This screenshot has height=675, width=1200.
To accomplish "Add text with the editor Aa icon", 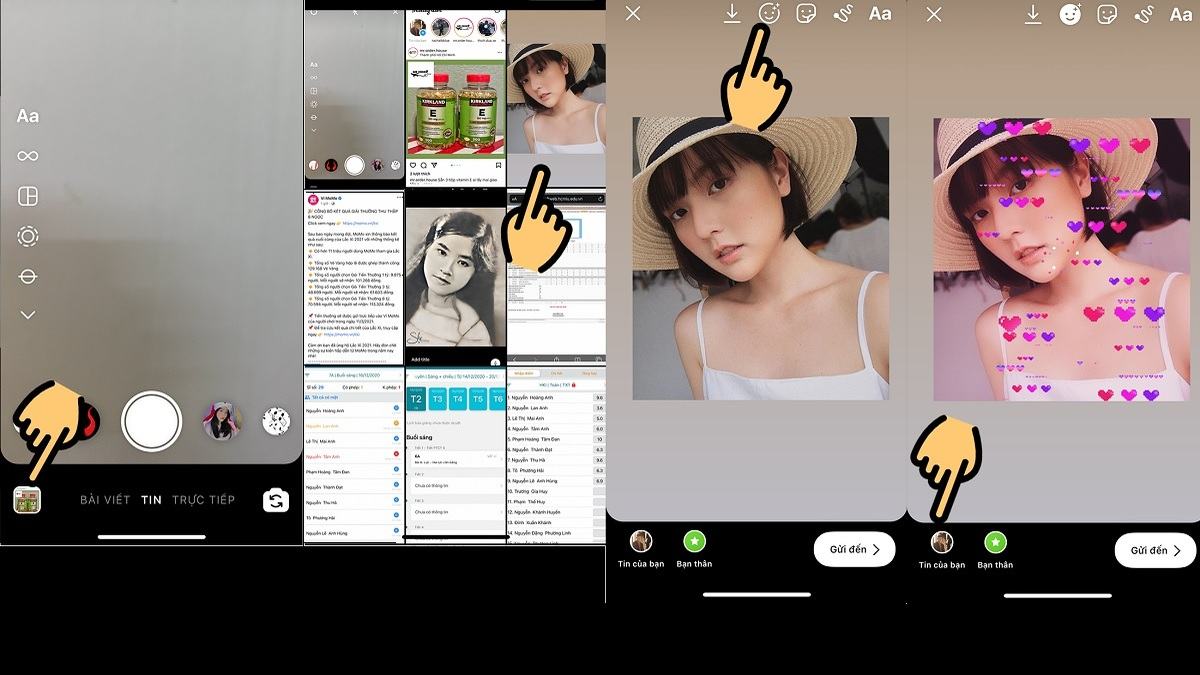I will pos(881,14).
